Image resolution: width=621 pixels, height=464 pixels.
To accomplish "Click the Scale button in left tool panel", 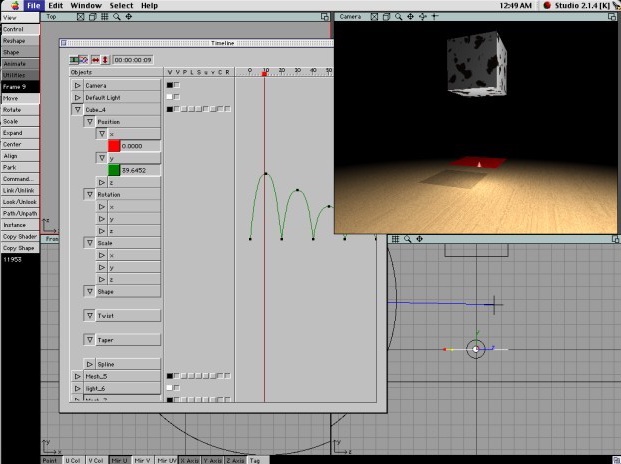I will pos(20,121).
